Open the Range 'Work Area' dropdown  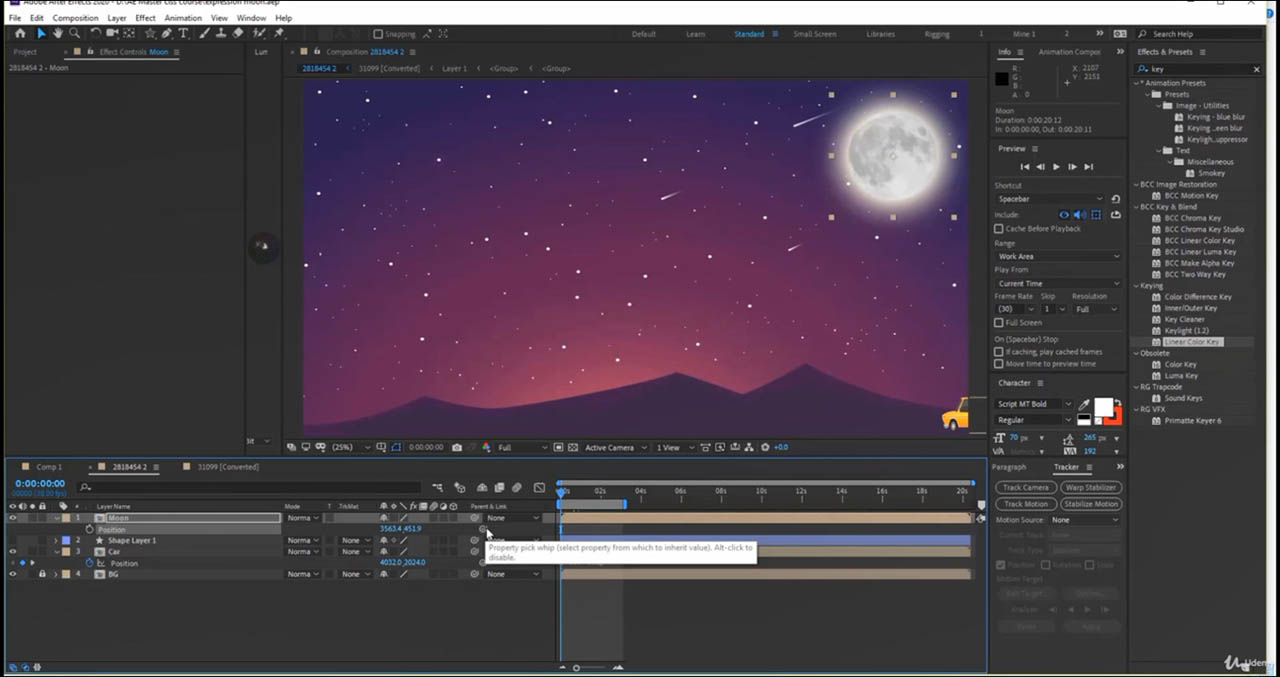point(1058,256)
